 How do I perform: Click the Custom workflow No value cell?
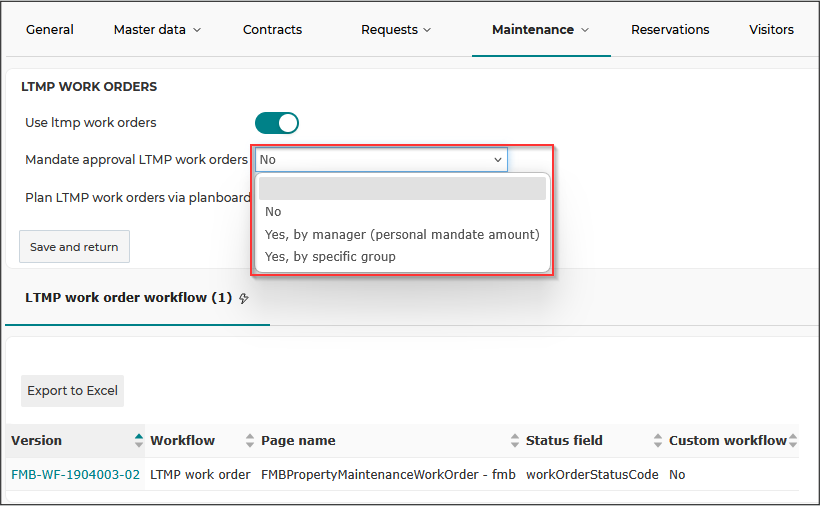coord(677,475)
